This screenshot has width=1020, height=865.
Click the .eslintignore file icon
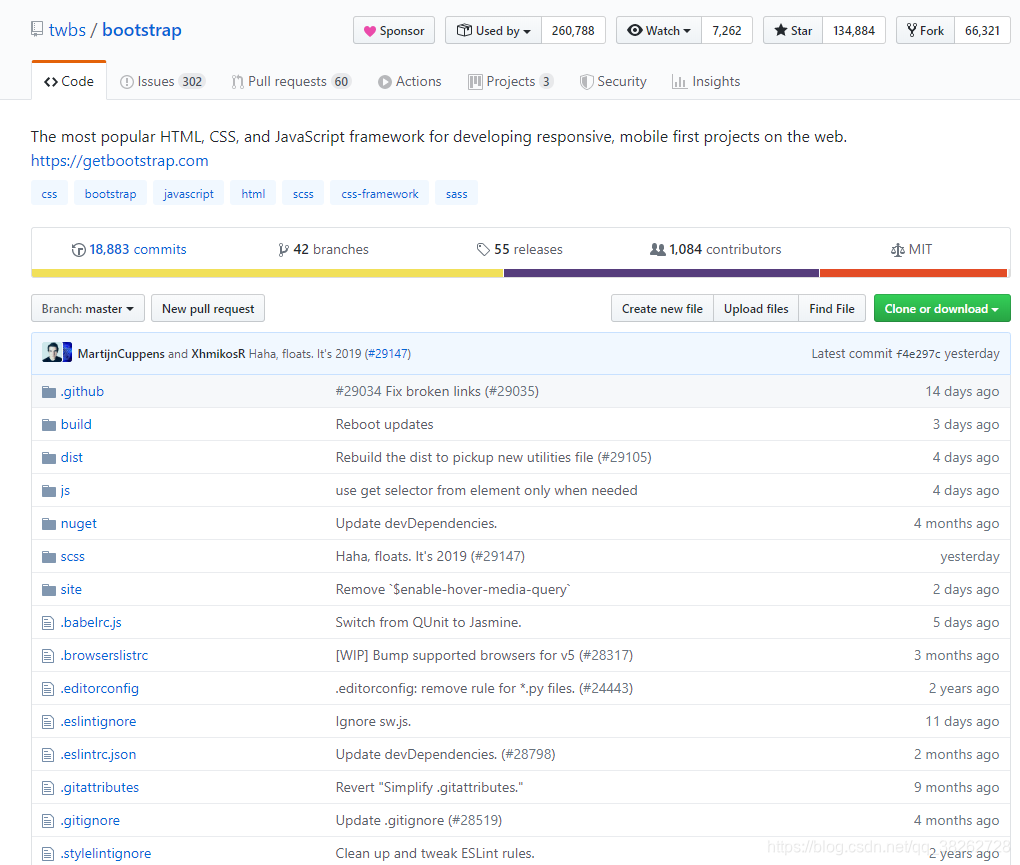[47, 722]
